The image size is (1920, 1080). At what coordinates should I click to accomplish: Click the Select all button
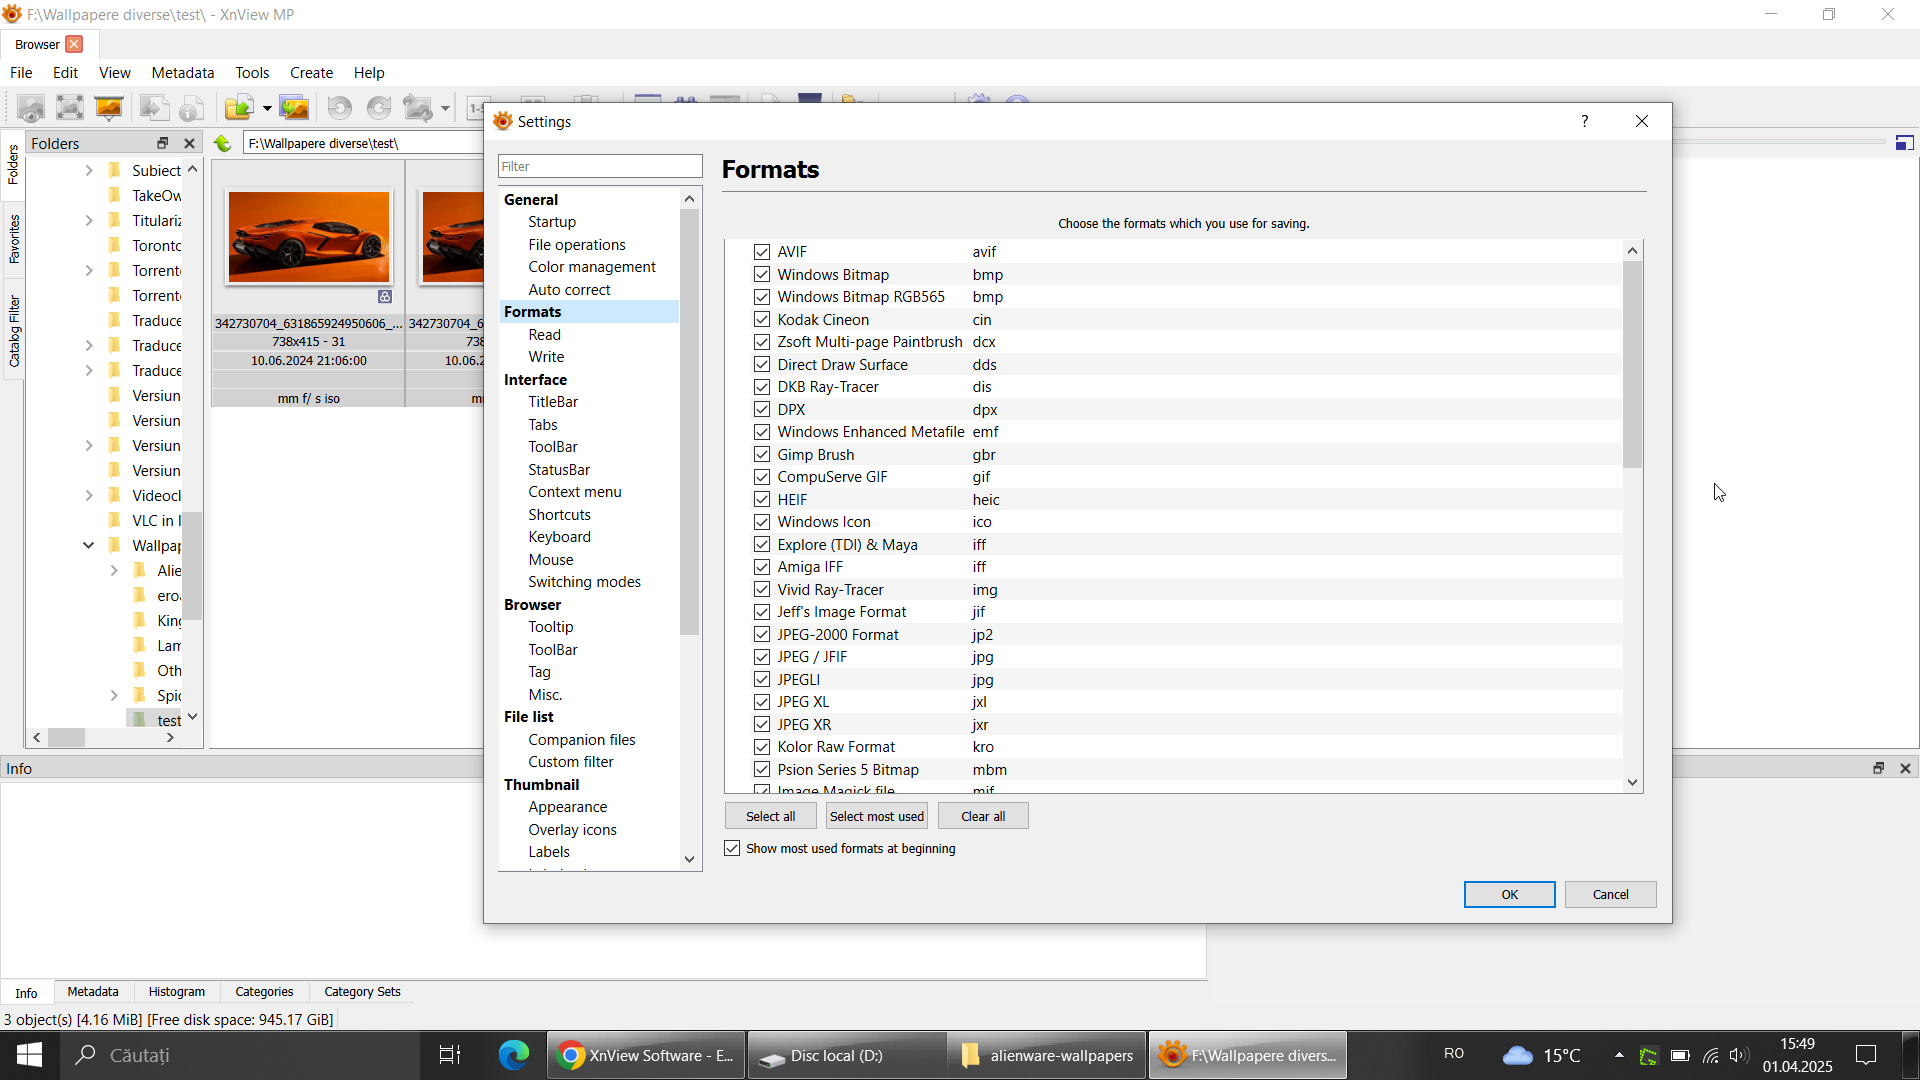point(770,816)
